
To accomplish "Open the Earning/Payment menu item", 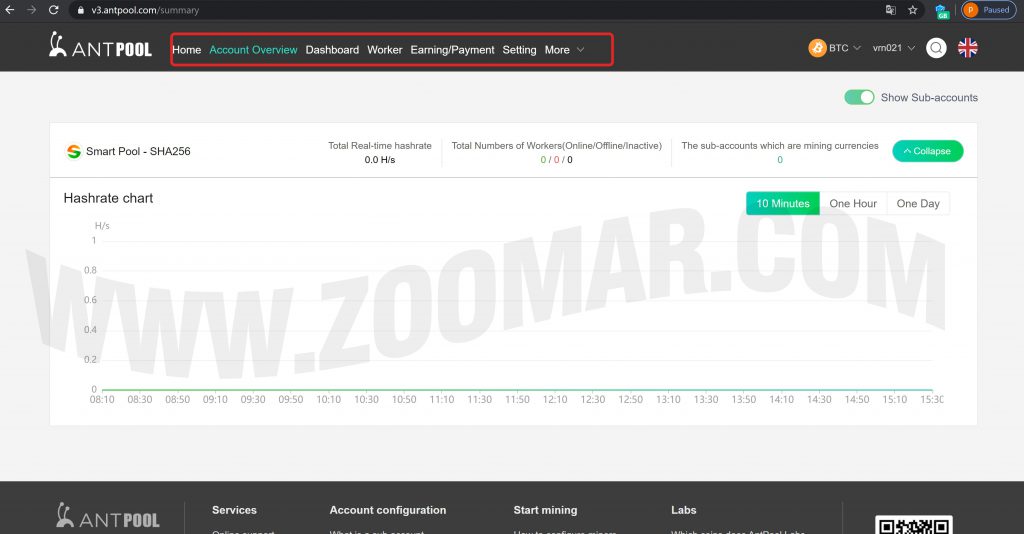I will tap(452, 50).
